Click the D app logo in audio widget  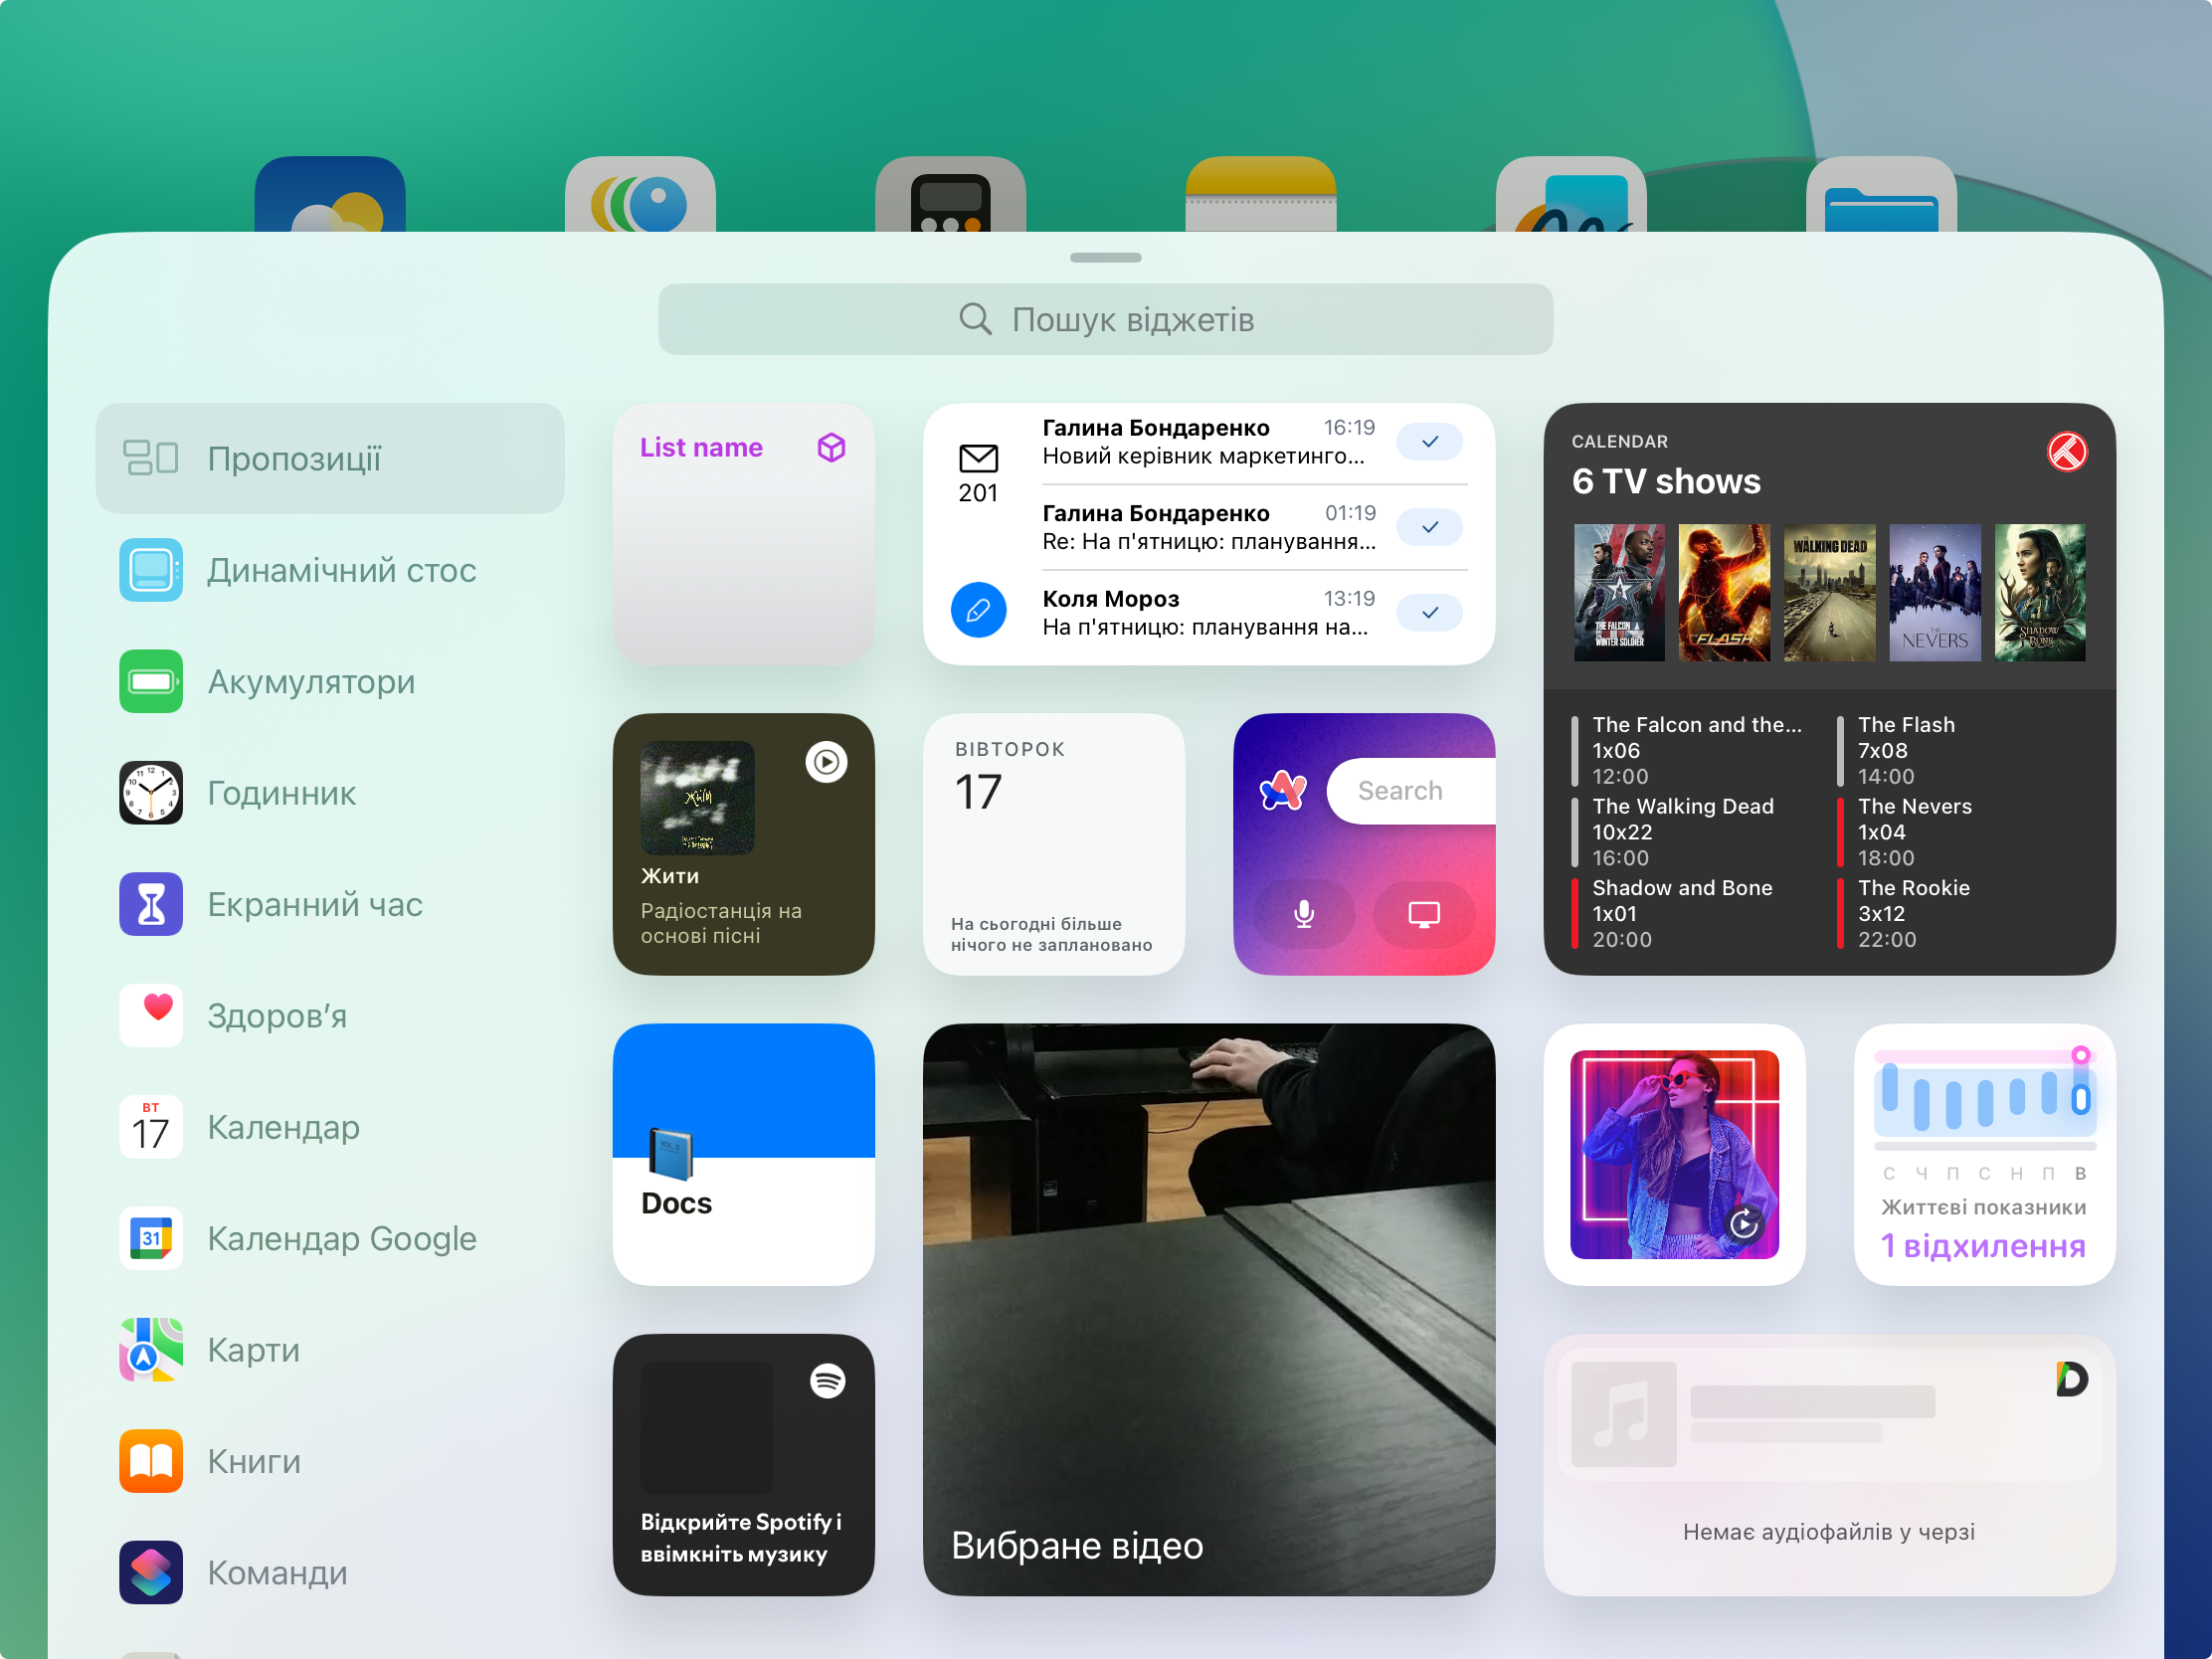tap(2071, 1379)
